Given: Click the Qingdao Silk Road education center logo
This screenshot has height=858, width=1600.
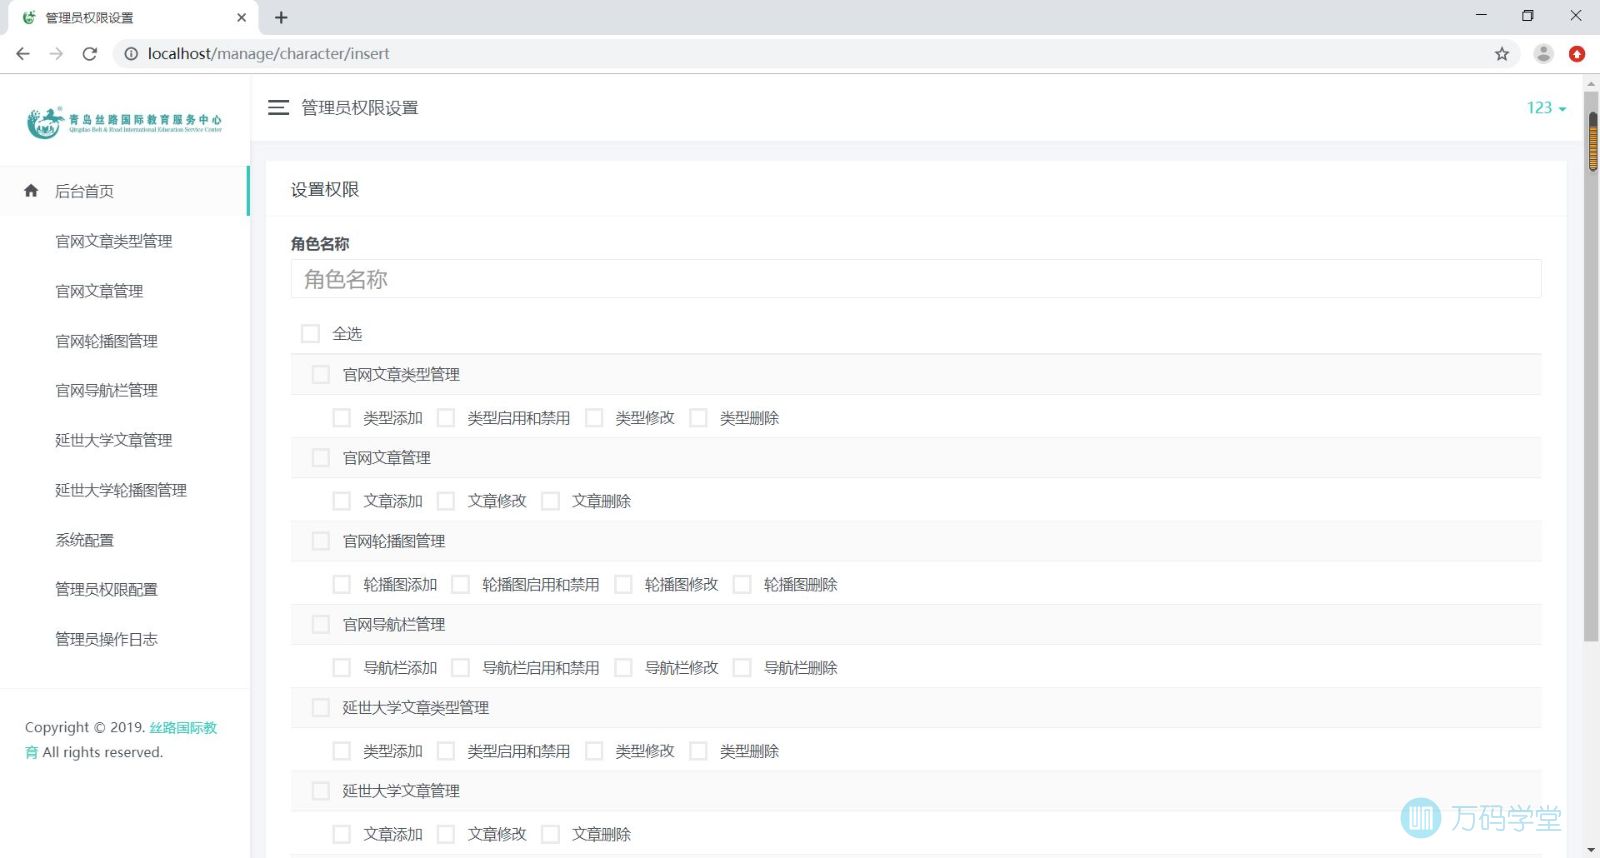Looking at the screenshot, I should pyautogui.click(x=124, y=122).
